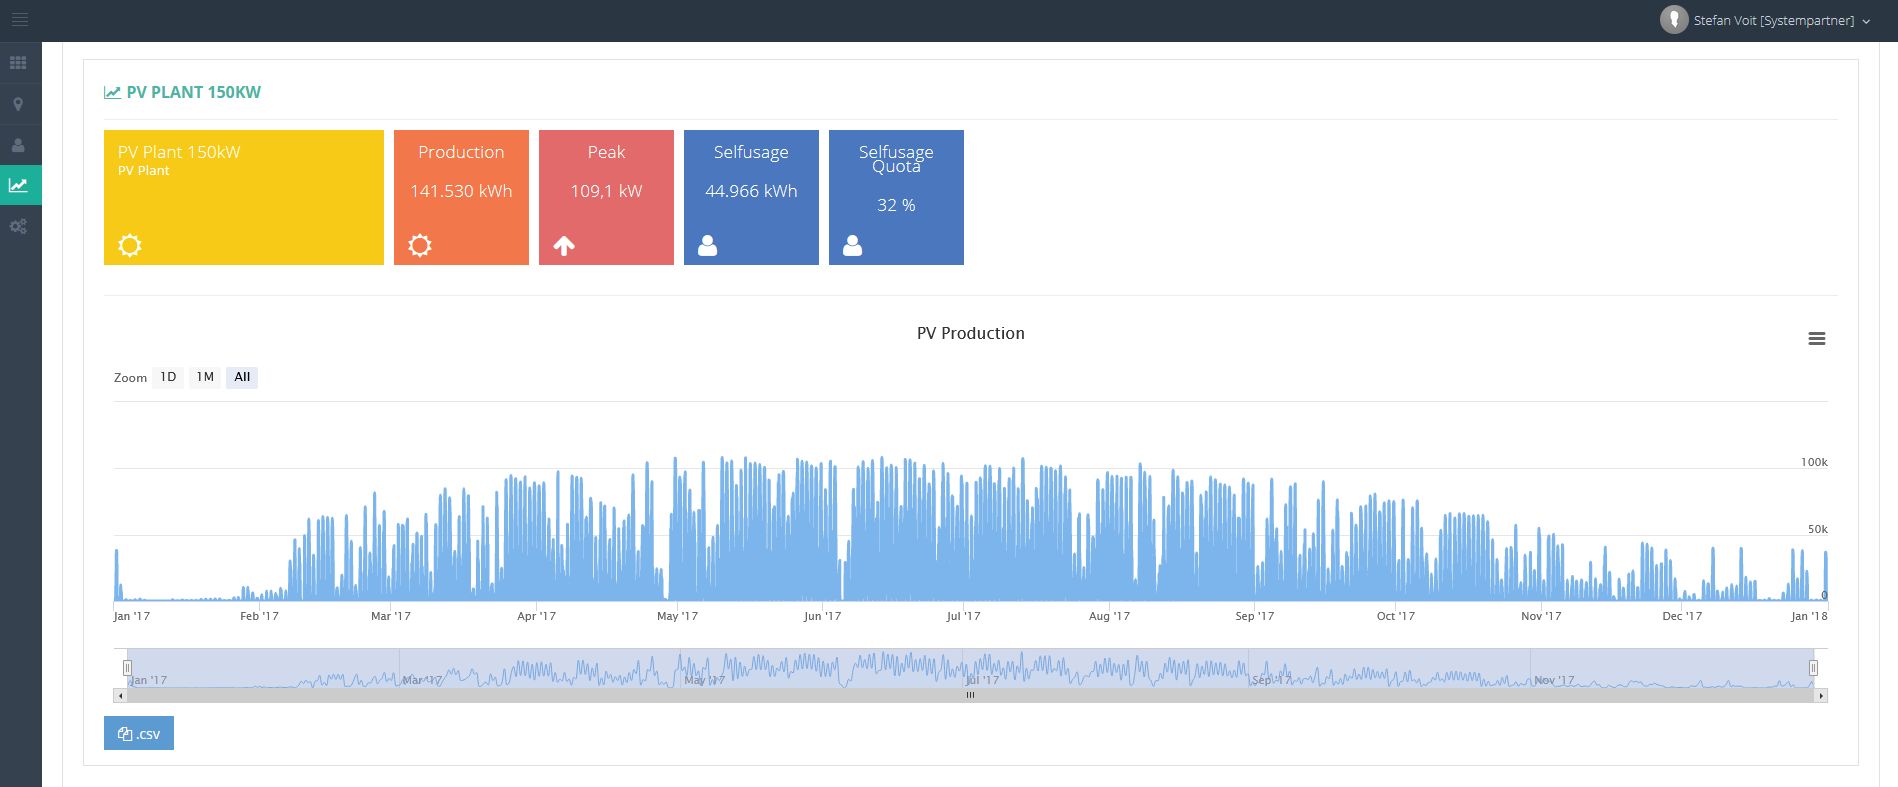Image resolution: width=1898 pixels, height=787 pixels.
Task: Open the chart context menu icon
Action: click(1816, 339)
